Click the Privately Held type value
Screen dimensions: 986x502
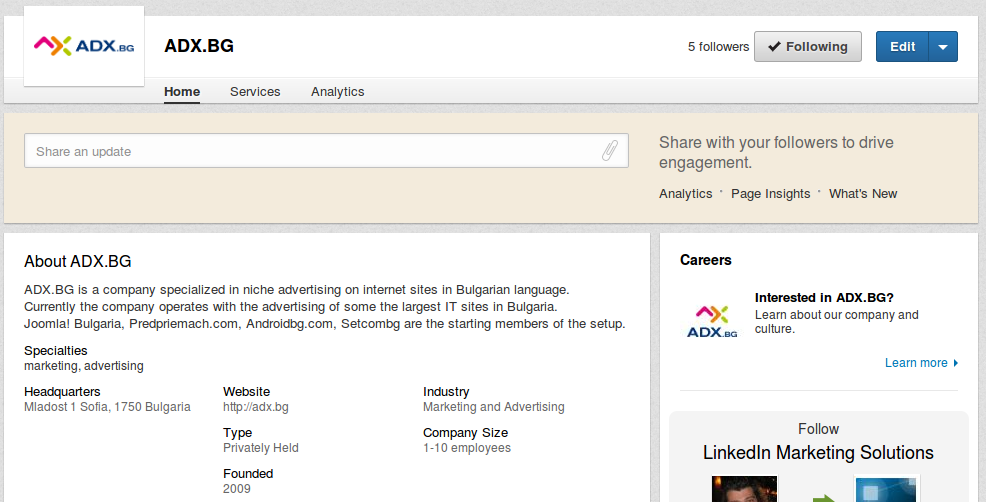(261, 448)
